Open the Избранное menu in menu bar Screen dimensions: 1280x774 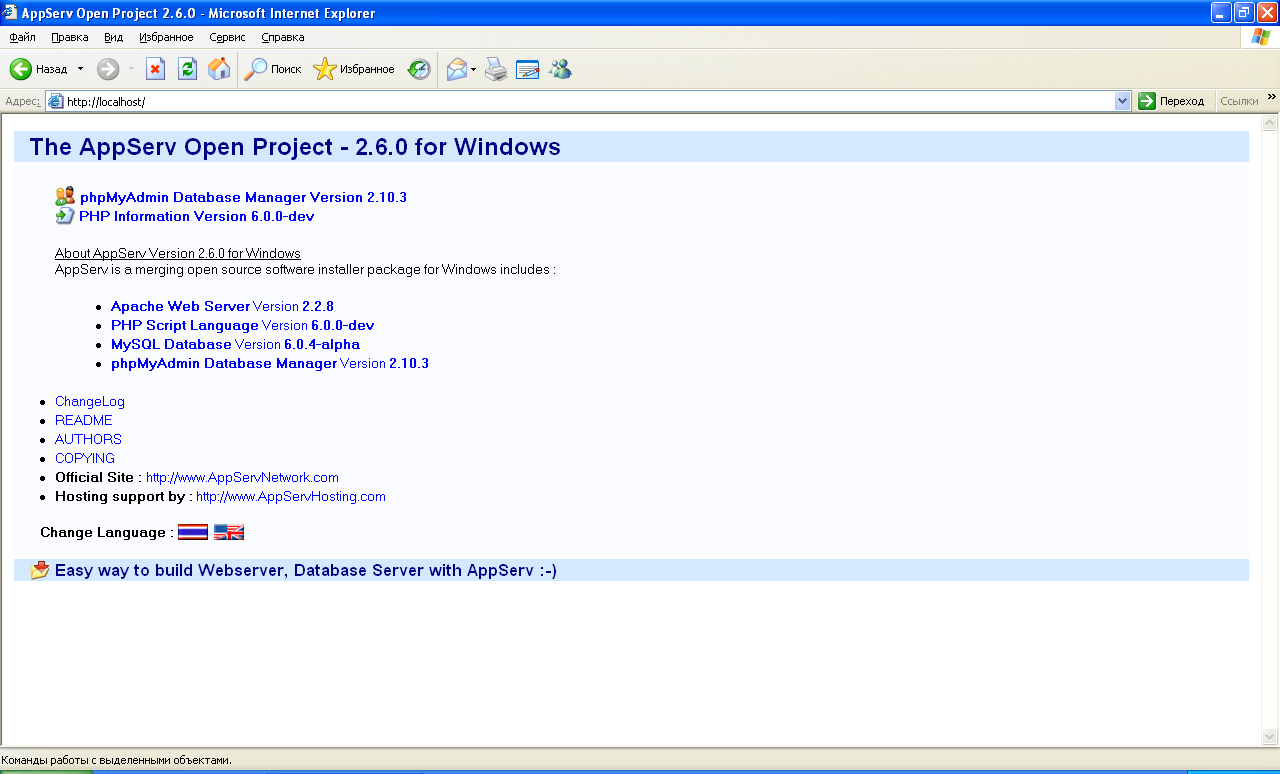pyautogui.click(x=167, y=37)
